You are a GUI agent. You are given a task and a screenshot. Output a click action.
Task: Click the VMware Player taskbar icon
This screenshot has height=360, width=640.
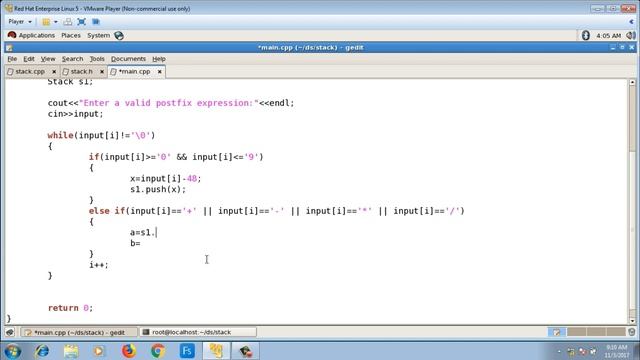(216, 351)
